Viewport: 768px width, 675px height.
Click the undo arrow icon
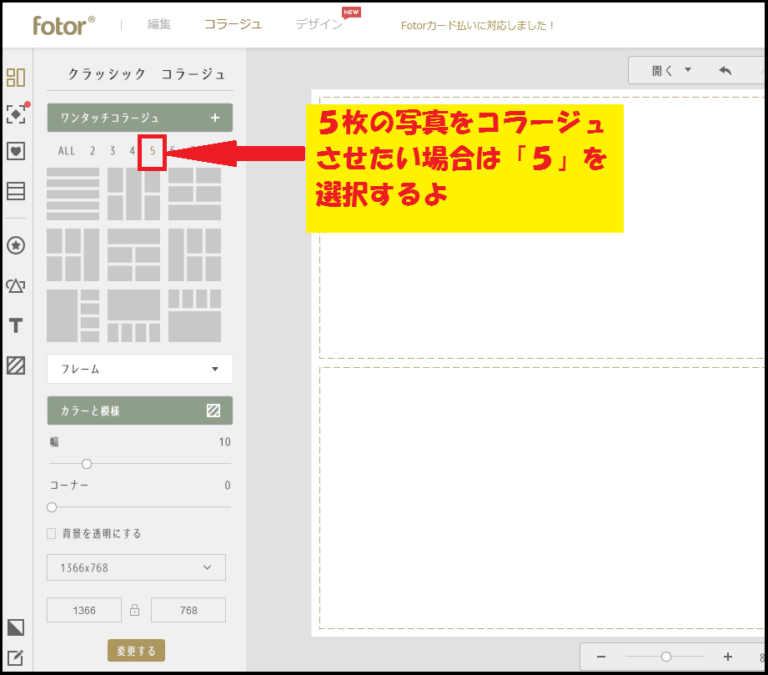725,71
